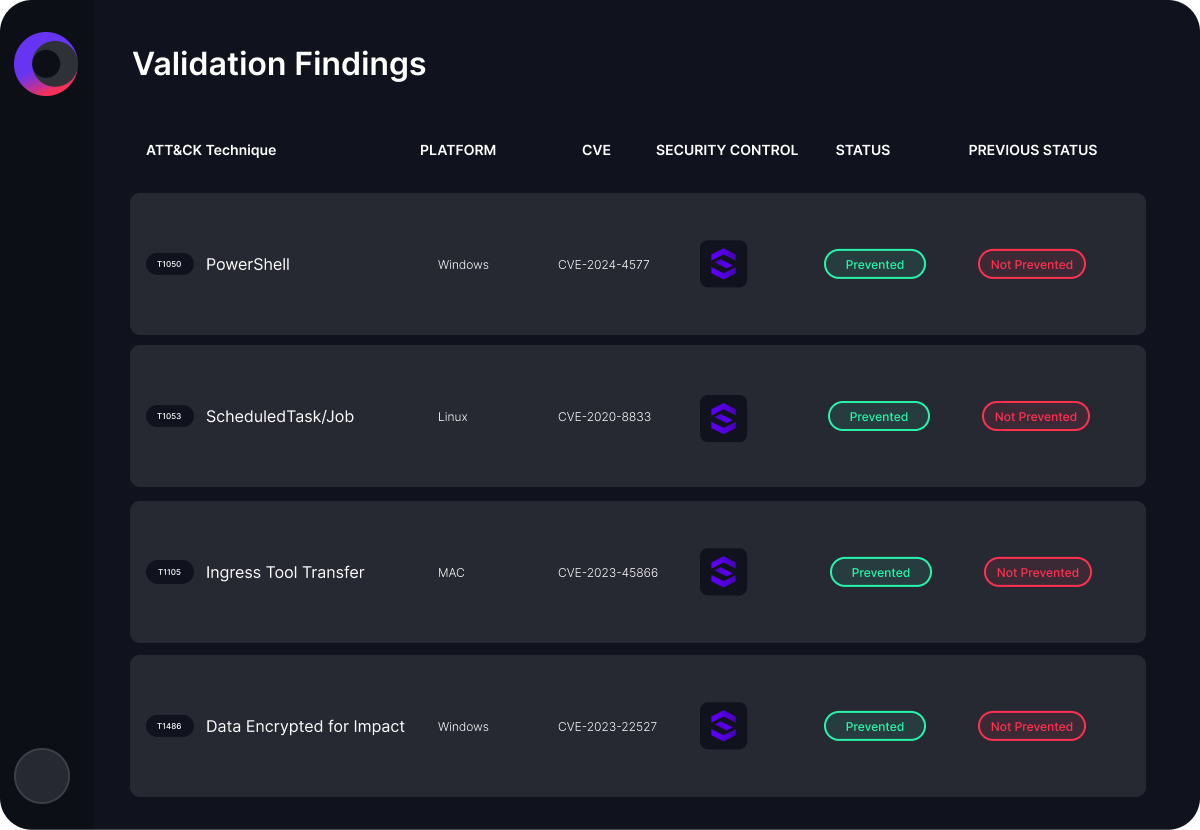Sort by ATT&CK Technique column header
Viewport: 1200px width, 830px height.
click(x=211, y=150)
